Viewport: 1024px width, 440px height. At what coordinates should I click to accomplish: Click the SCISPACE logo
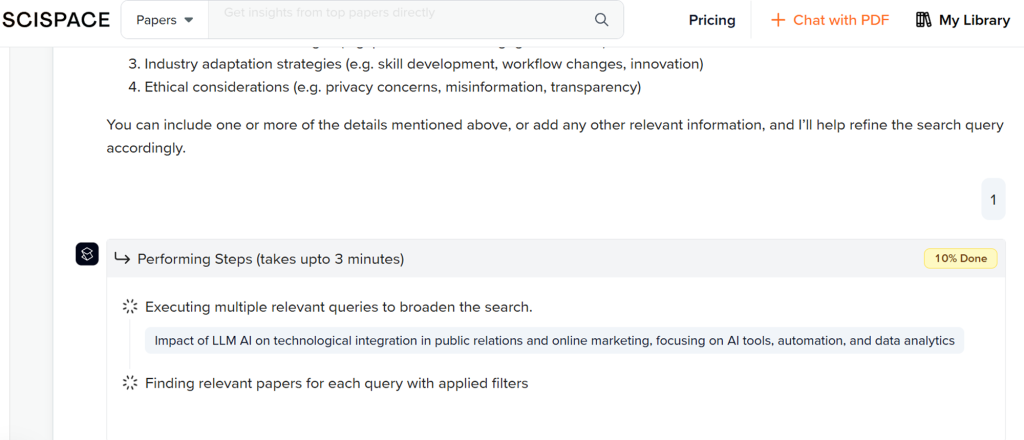pyautogui.click(x=56, y=20)
